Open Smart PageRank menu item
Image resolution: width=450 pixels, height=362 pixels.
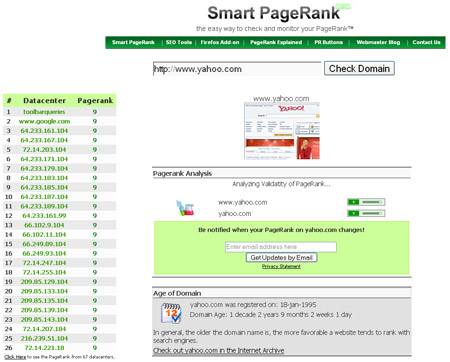tap(133, 42)
